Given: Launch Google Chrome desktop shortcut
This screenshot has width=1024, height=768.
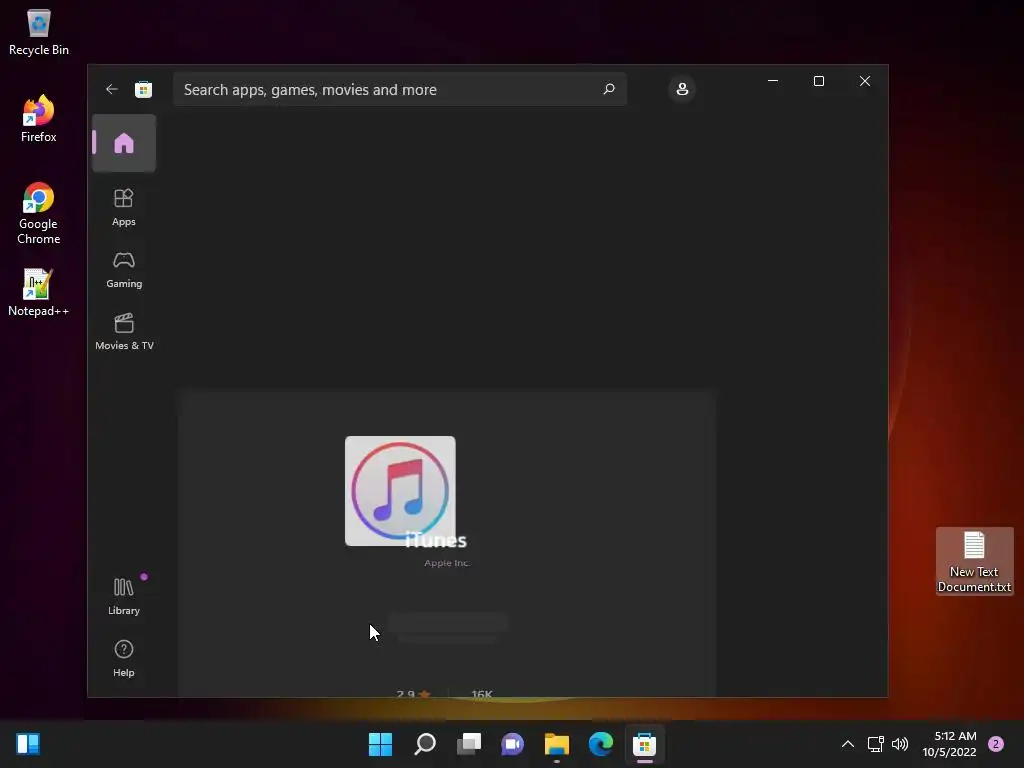Looking at the screenshot, I should (39, 214).
